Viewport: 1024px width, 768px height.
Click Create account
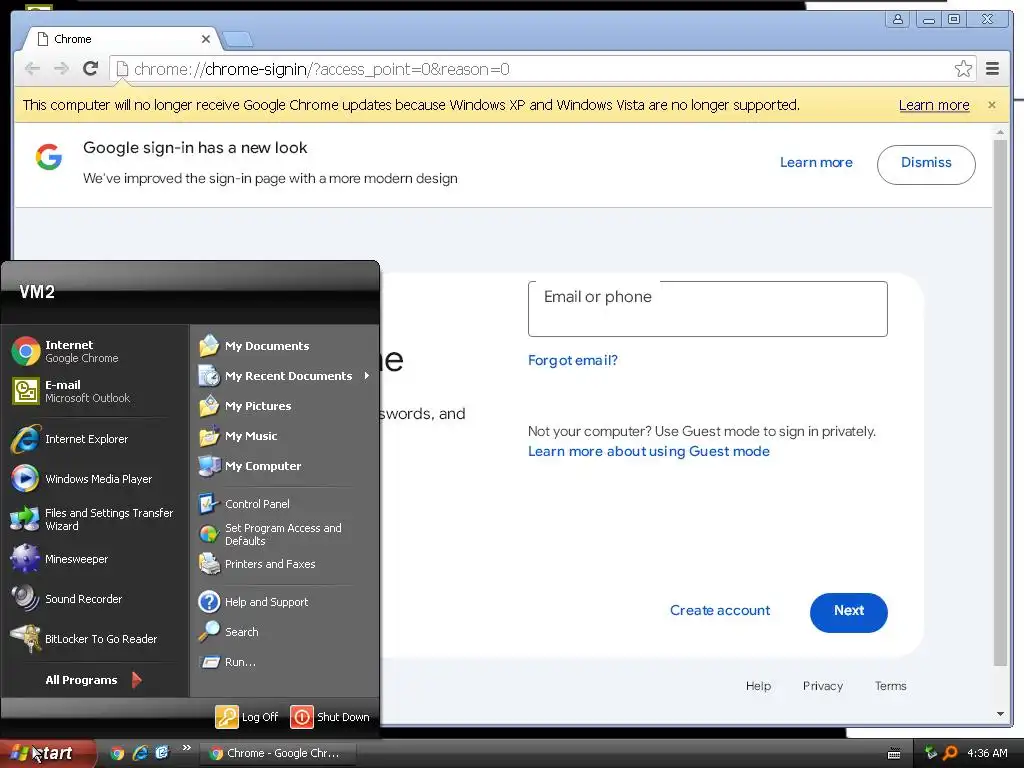[x=720, y=611]
